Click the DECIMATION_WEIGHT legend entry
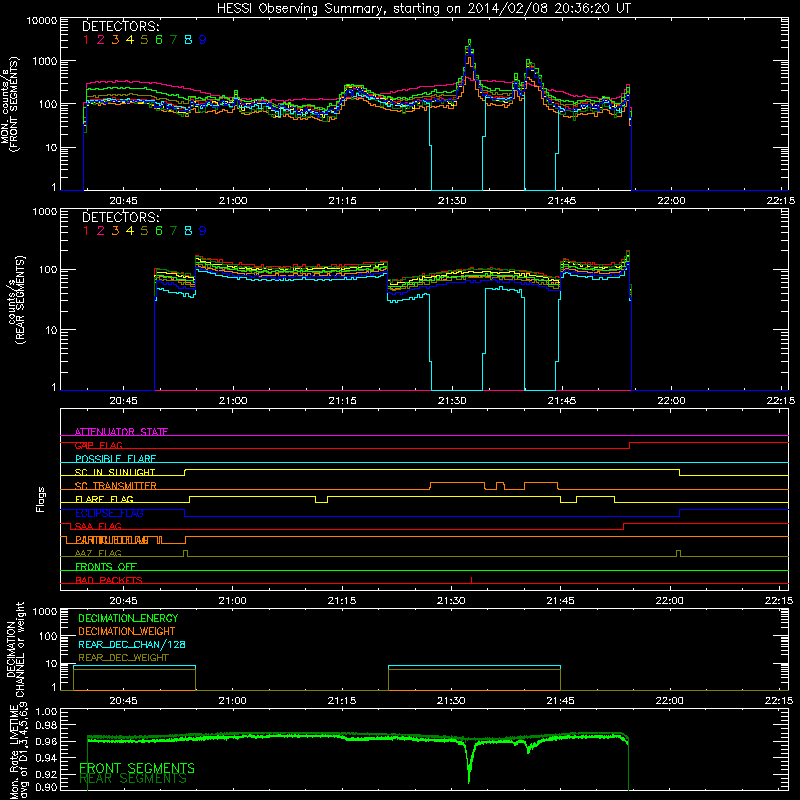The image size is (800, 800). click(x=127, y=632)
